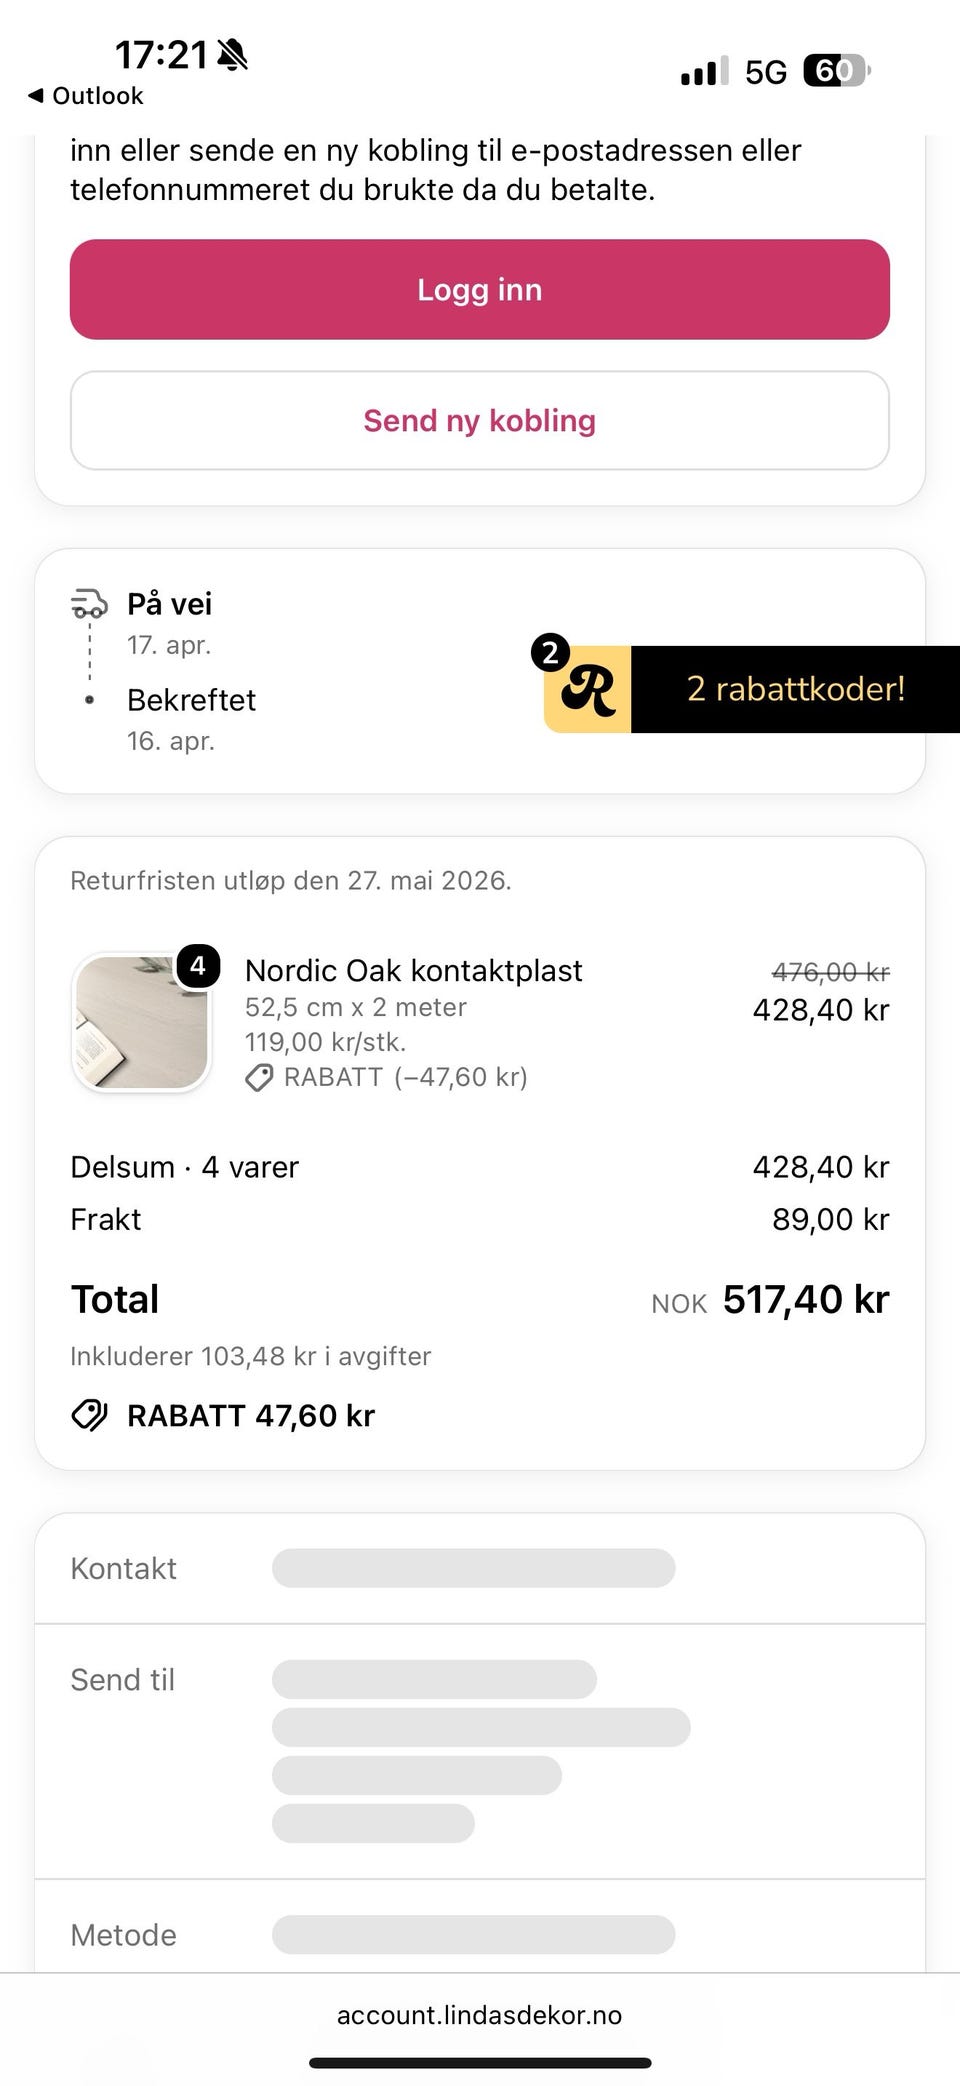Go back to Outlook app
The image size is (960, 2086).
coord(86,96)
